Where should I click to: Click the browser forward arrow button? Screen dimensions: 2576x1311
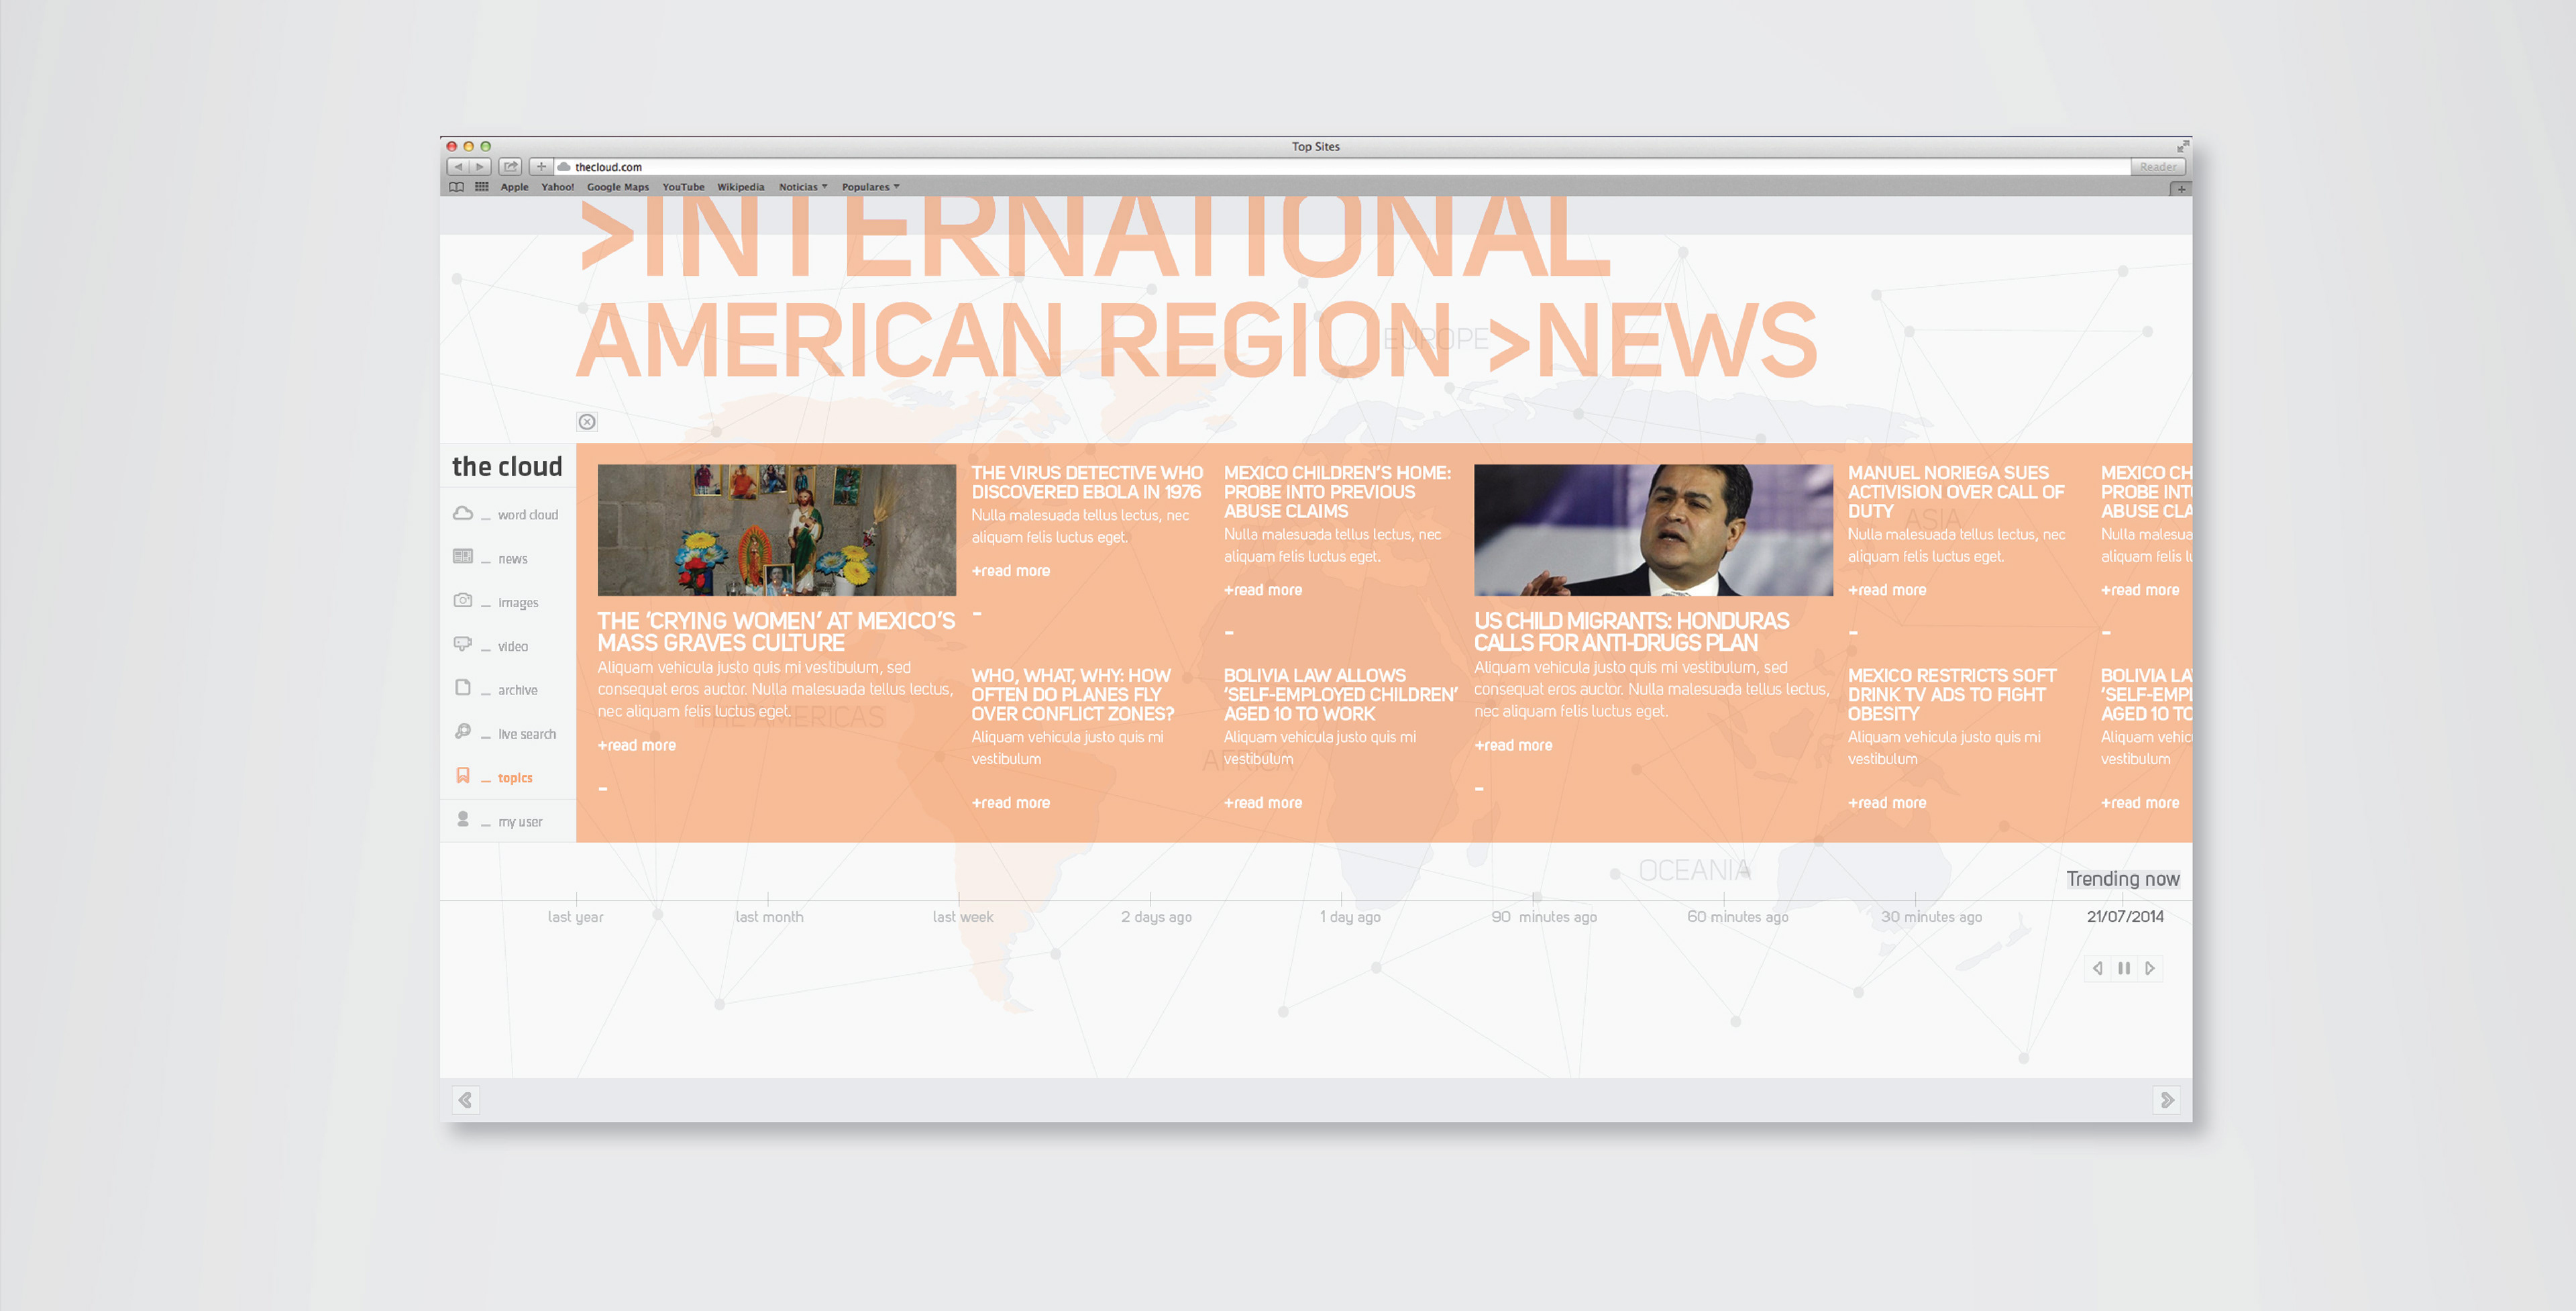point(480,167)
